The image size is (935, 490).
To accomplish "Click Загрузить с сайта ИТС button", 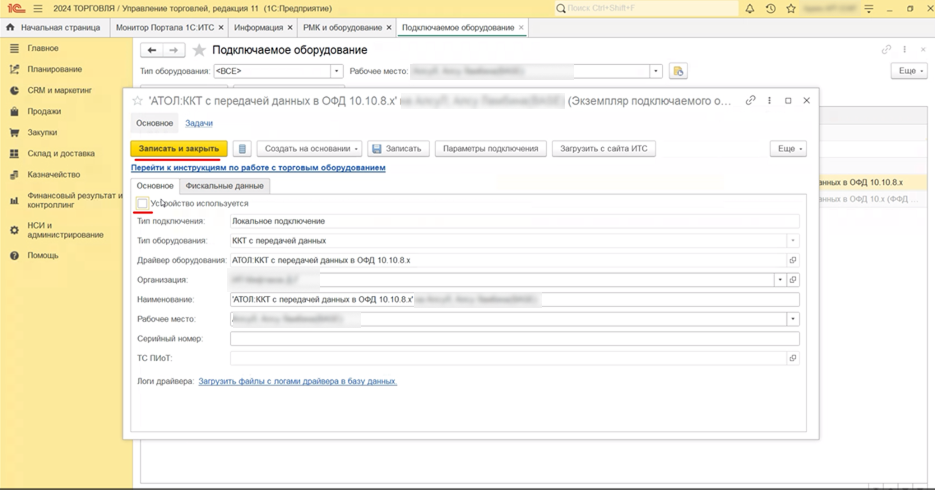I will pyautogui.click(x=603, y=148).
